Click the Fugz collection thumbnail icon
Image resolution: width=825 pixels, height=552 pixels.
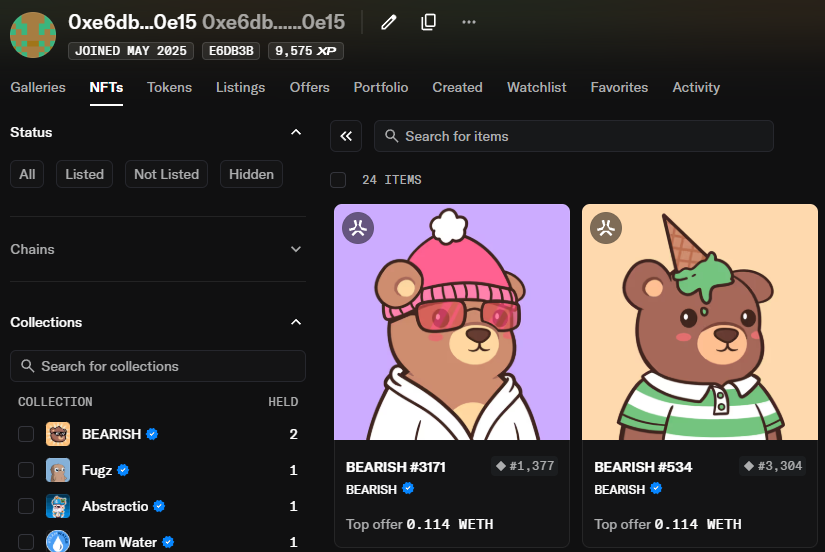coord(58,470)
